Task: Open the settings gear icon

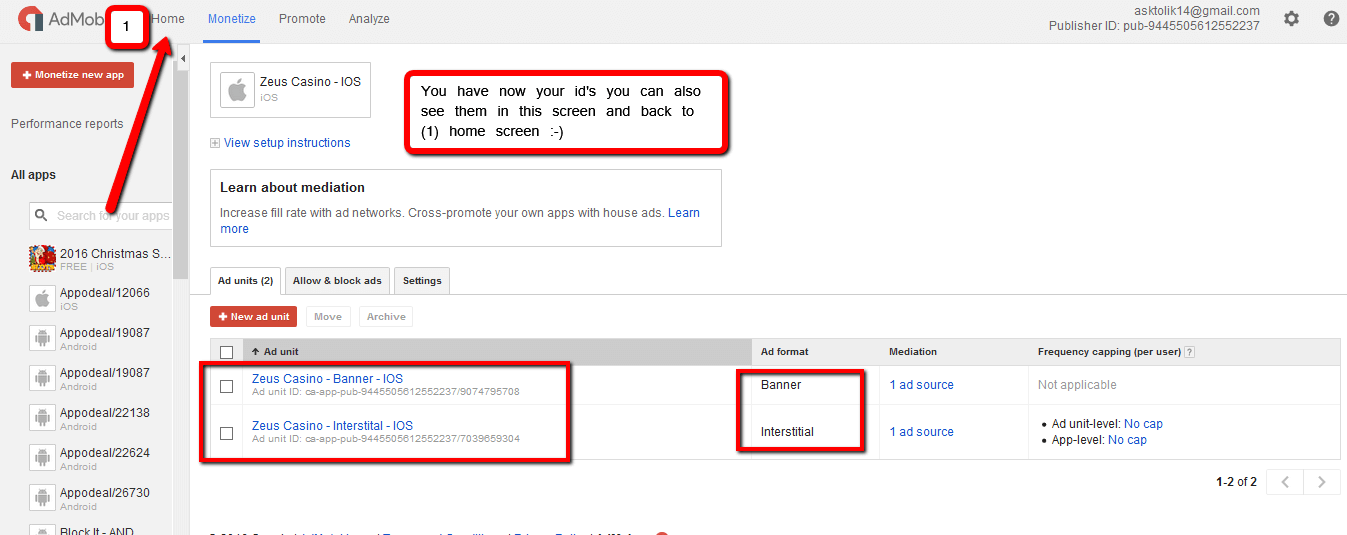Action: (x=1291, y=19)
